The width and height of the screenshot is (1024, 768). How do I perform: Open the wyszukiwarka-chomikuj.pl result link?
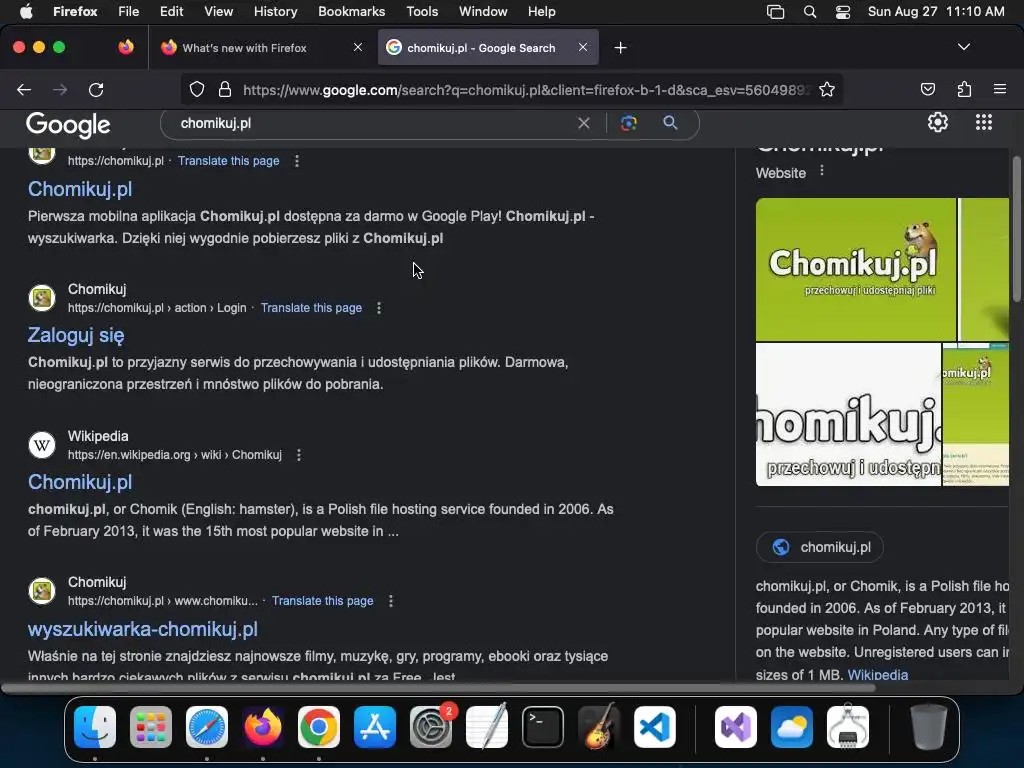[x=142, y=629]
